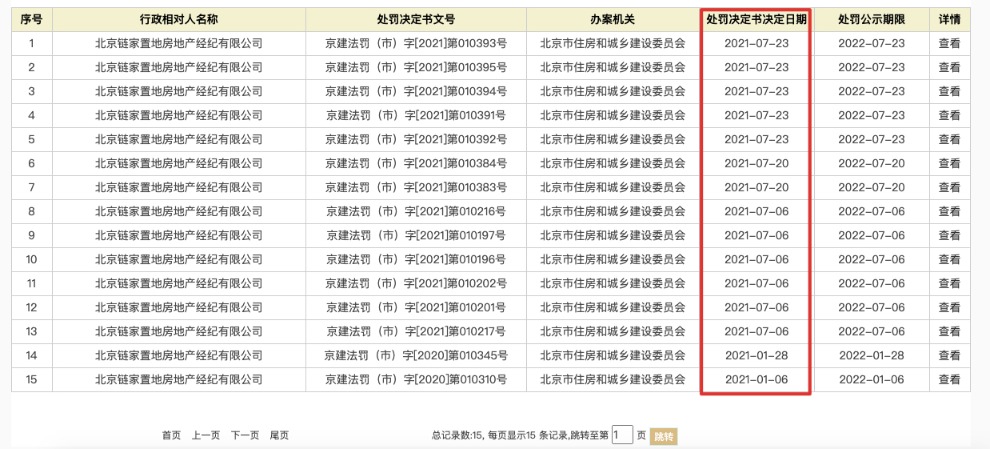Image resolution: width=990 pixels, height=449 pixels.
Task: Select document number 第010201号 cell
Action: 416,308
